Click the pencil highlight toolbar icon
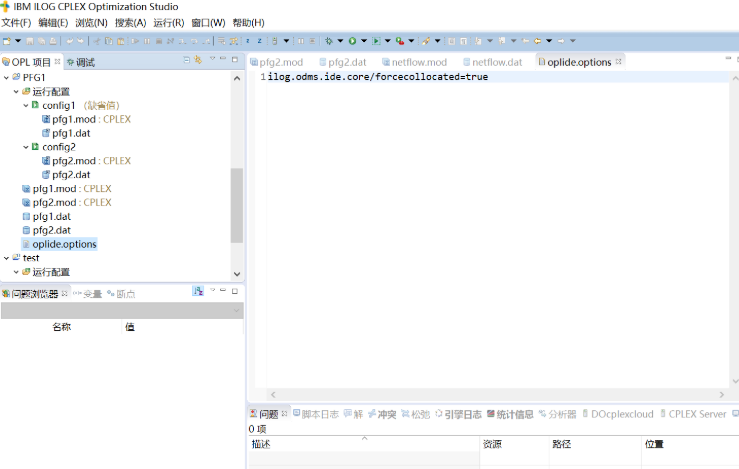Screen dimensions: 739x469 426,41
